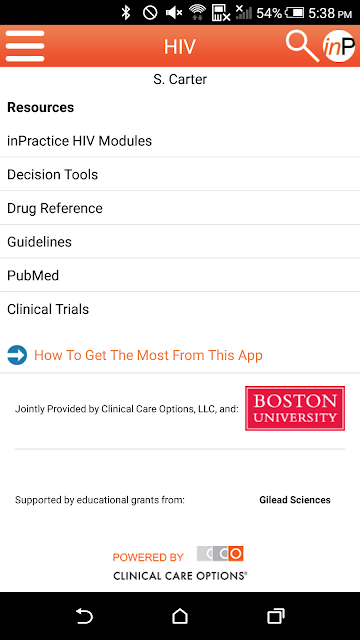Select Decision Tools from resources
Screen dimensions: 360x640
point(180,174)
